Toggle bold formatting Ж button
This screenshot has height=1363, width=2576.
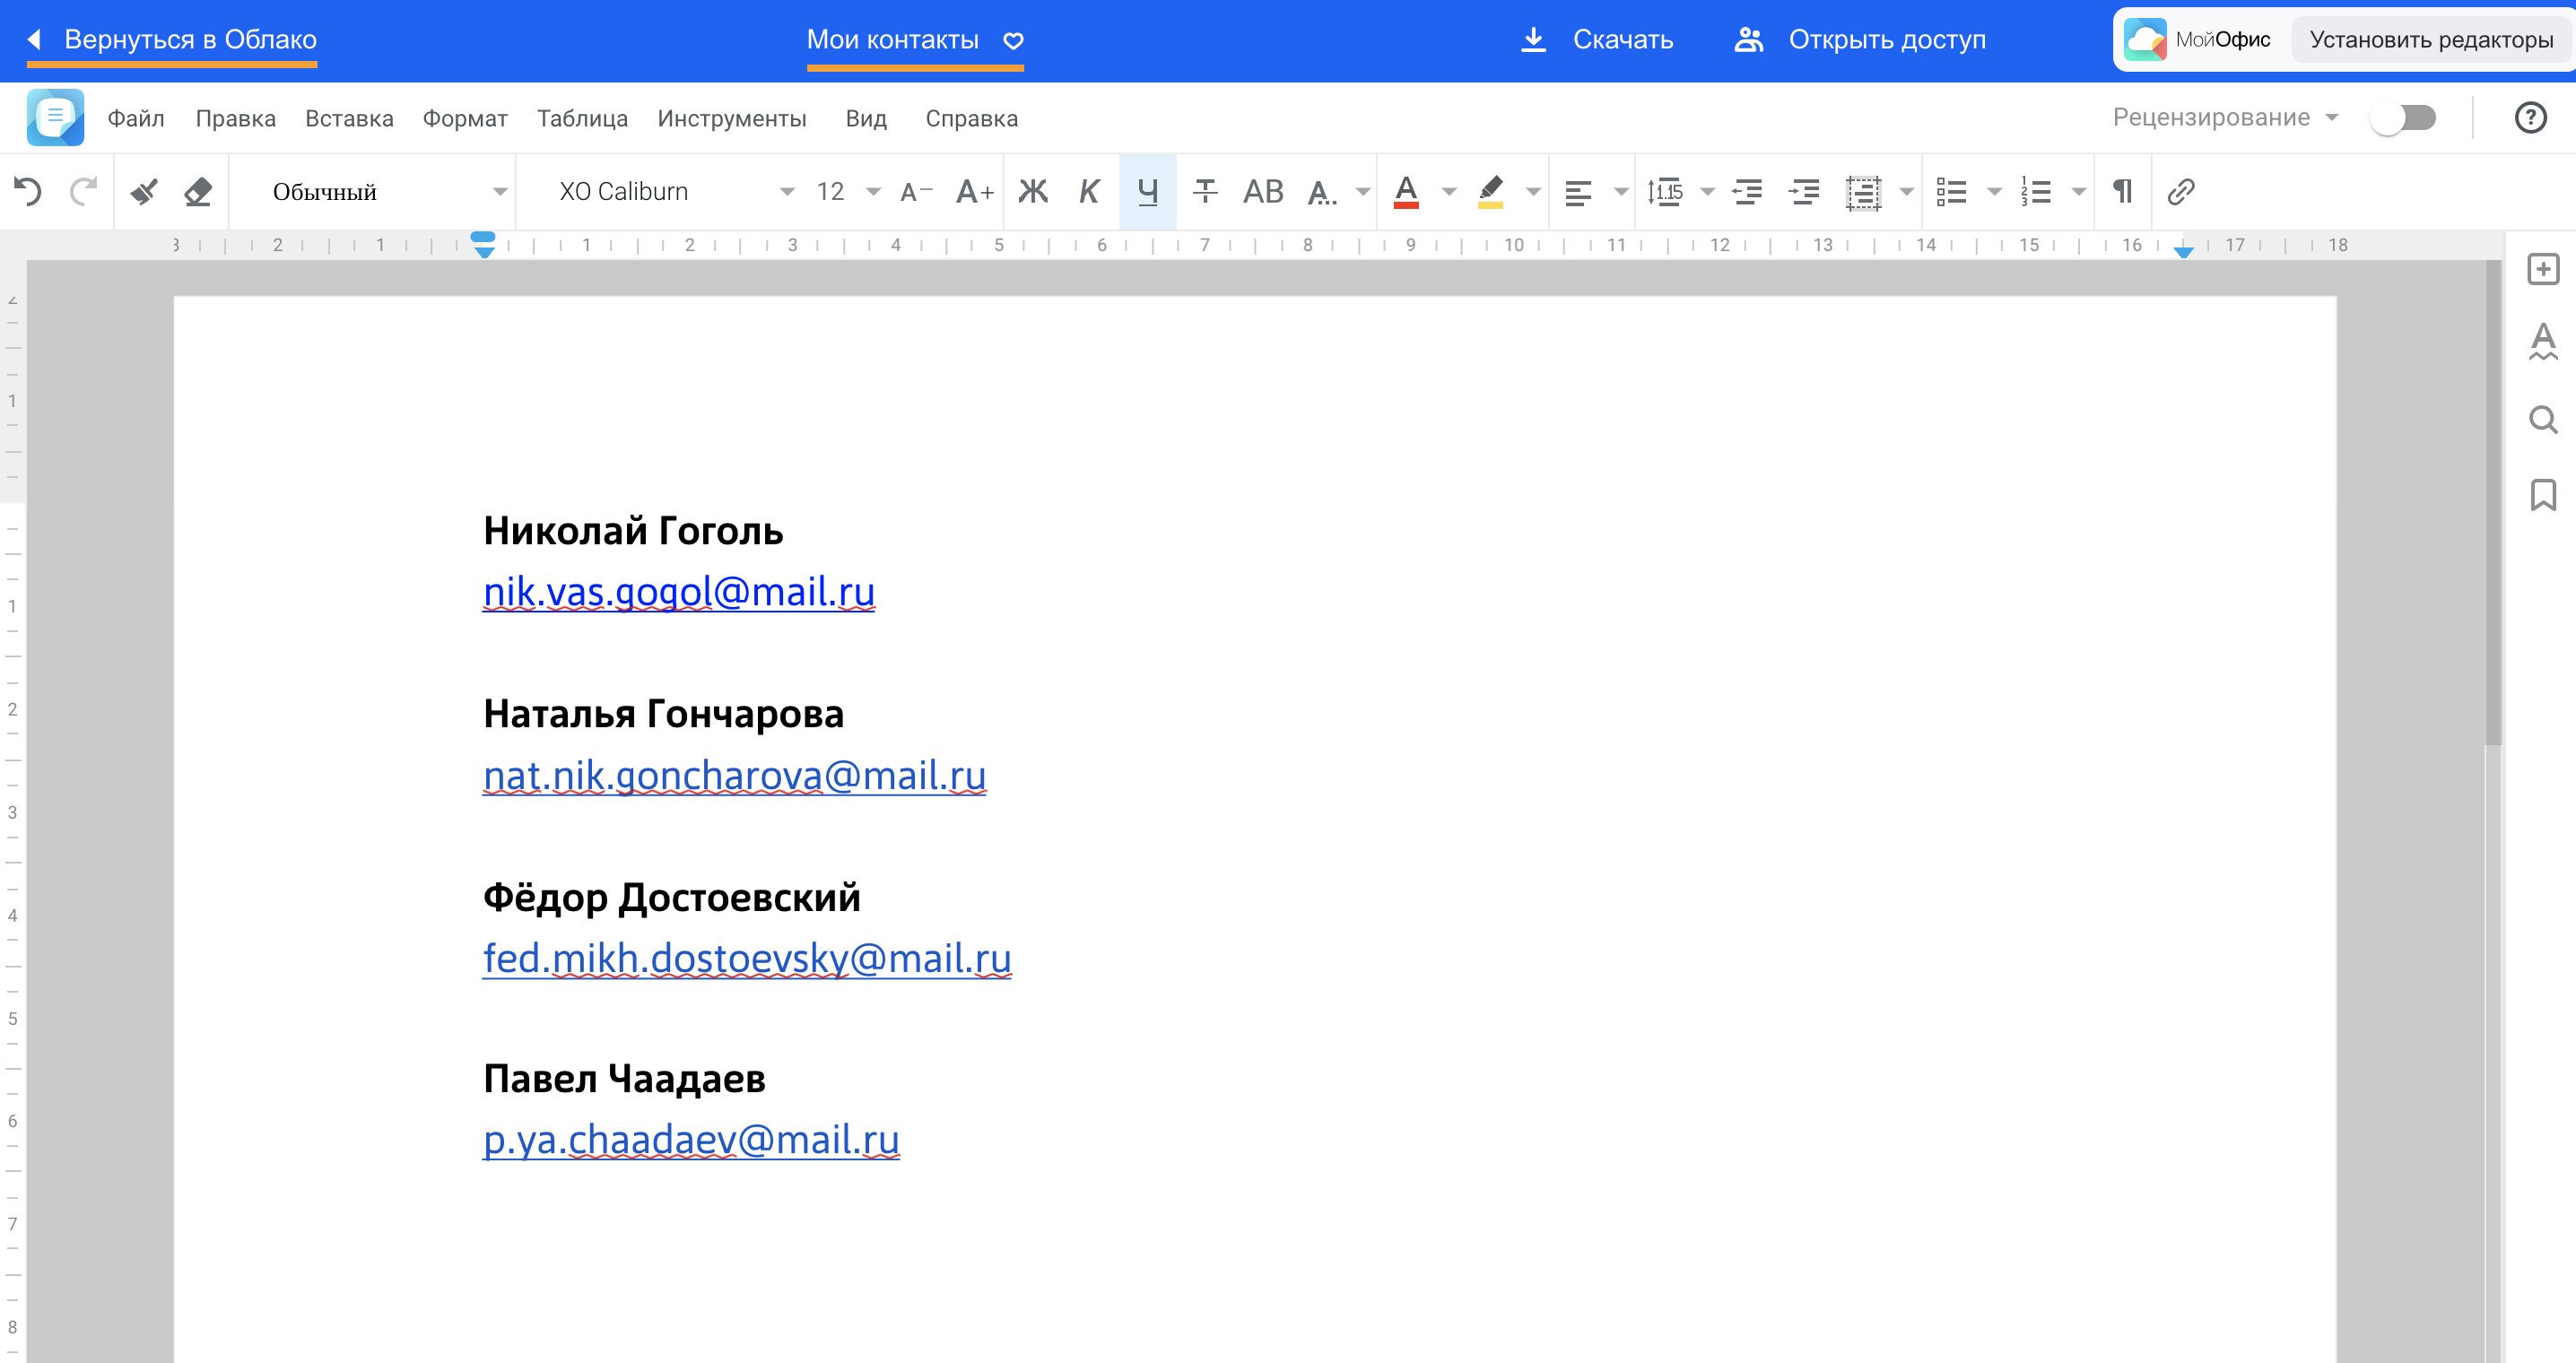[1033, 191]
